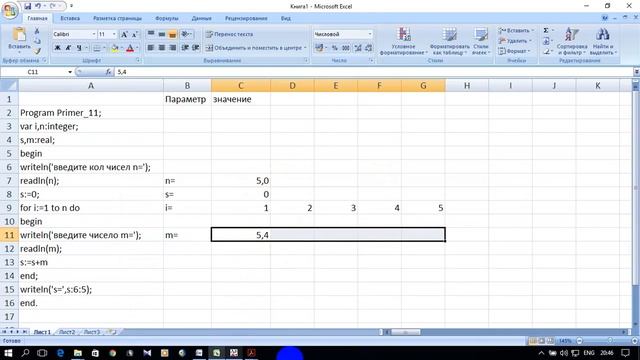
Task: Switch to the Рецензирование tab
Action: pos(246,18)
